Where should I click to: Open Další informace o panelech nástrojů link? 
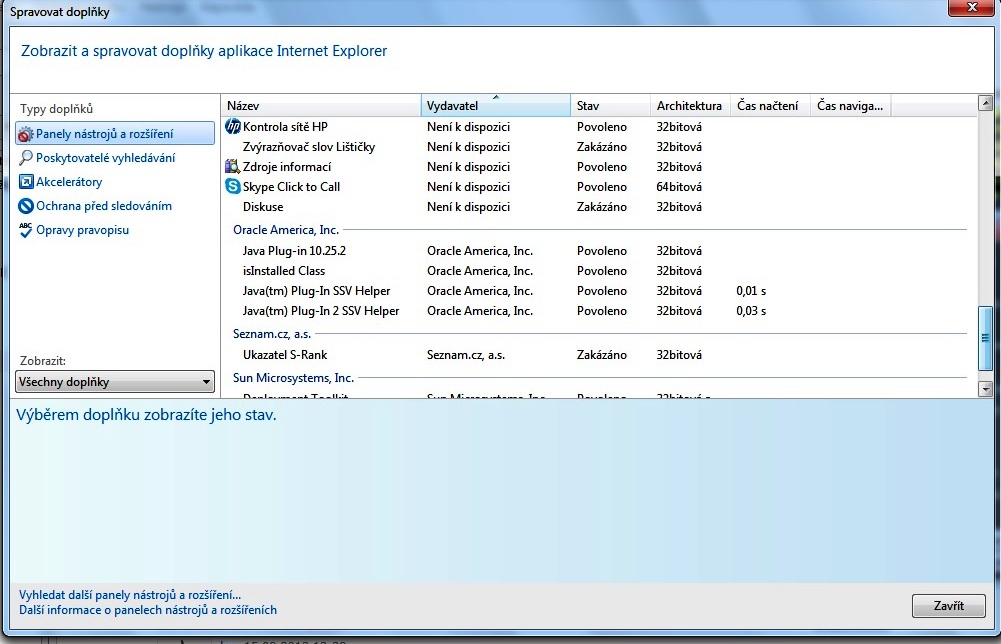148,610
